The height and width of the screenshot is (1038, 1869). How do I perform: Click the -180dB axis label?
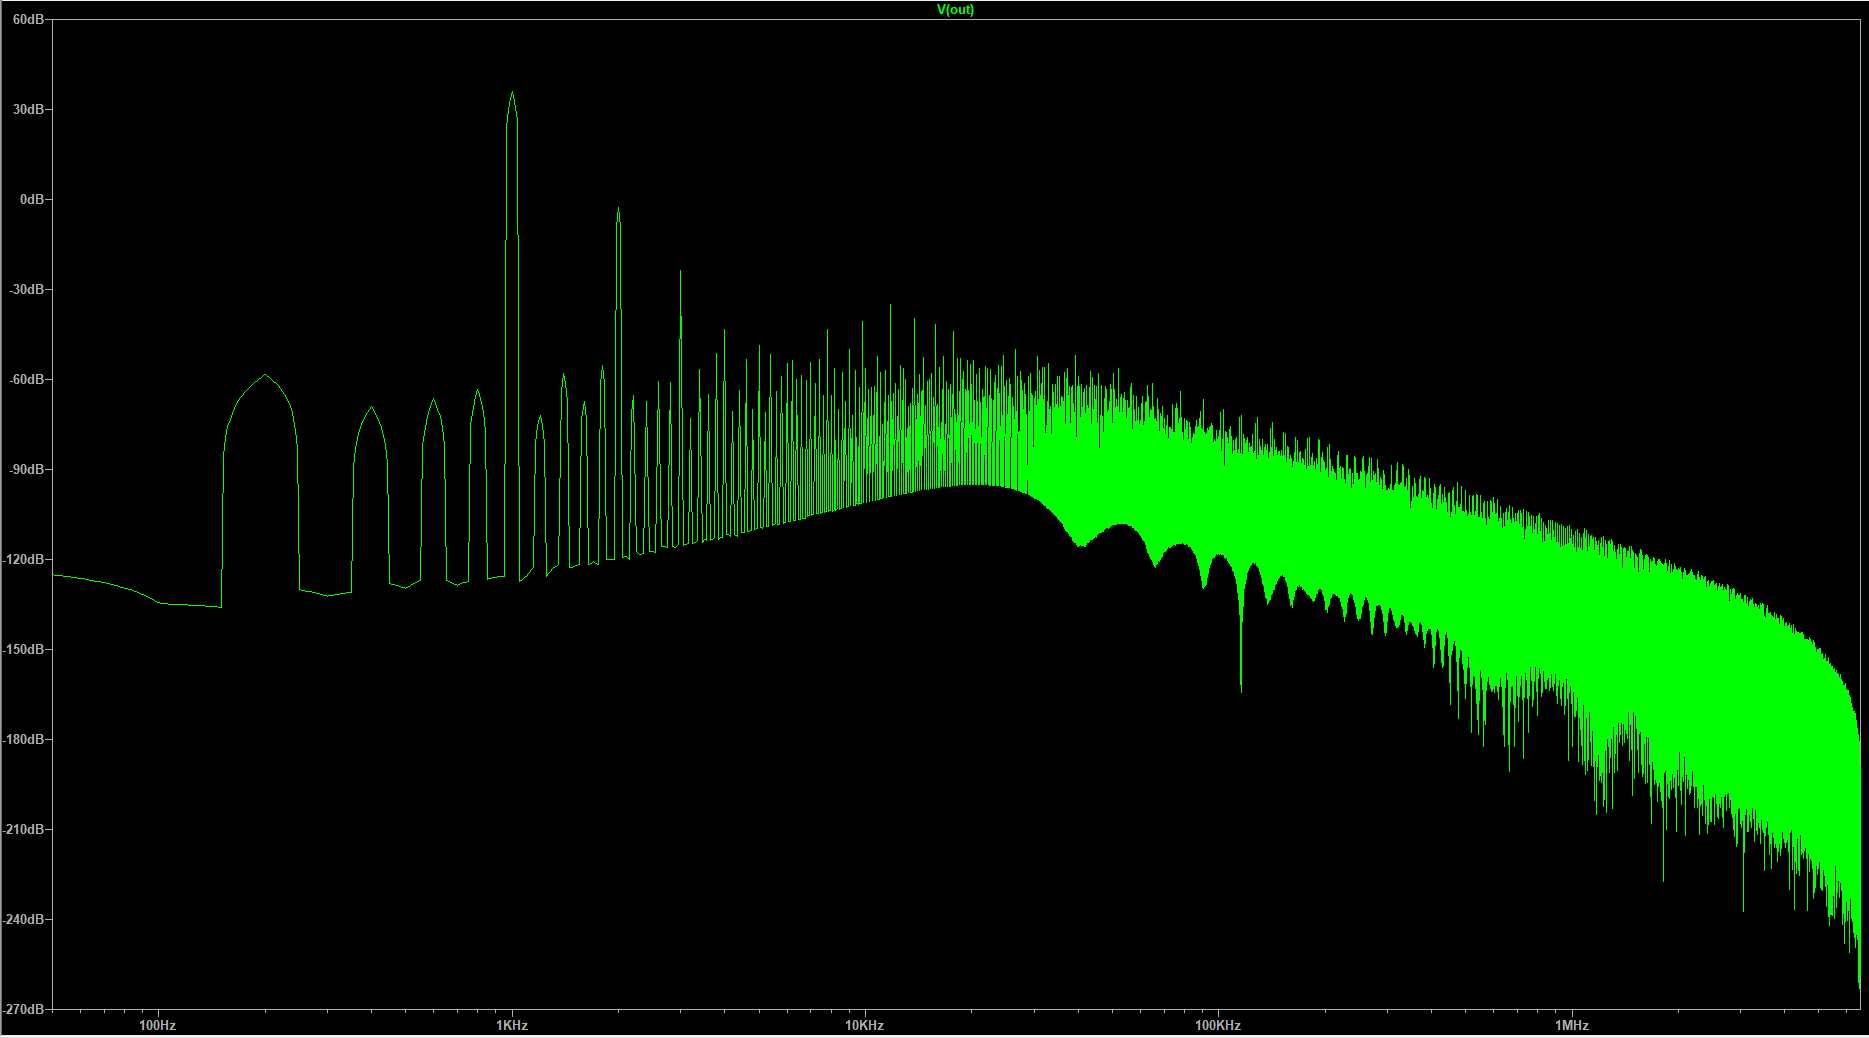point(23,739)
